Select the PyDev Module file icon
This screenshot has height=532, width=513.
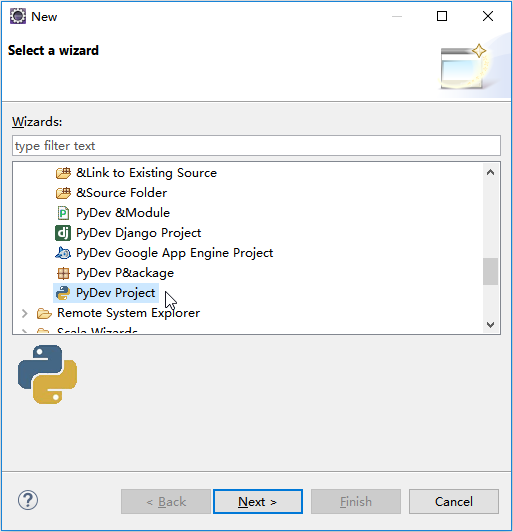[63, 213]
